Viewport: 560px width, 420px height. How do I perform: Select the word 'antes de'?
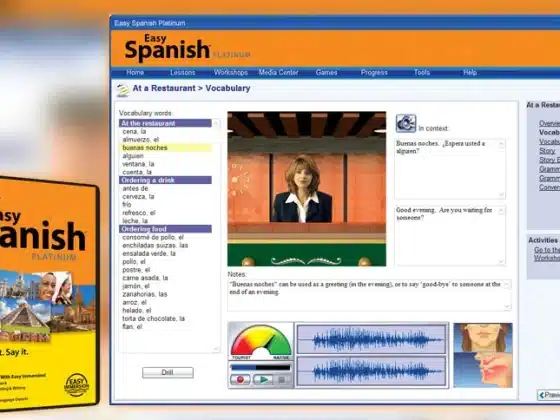[135, 189]
